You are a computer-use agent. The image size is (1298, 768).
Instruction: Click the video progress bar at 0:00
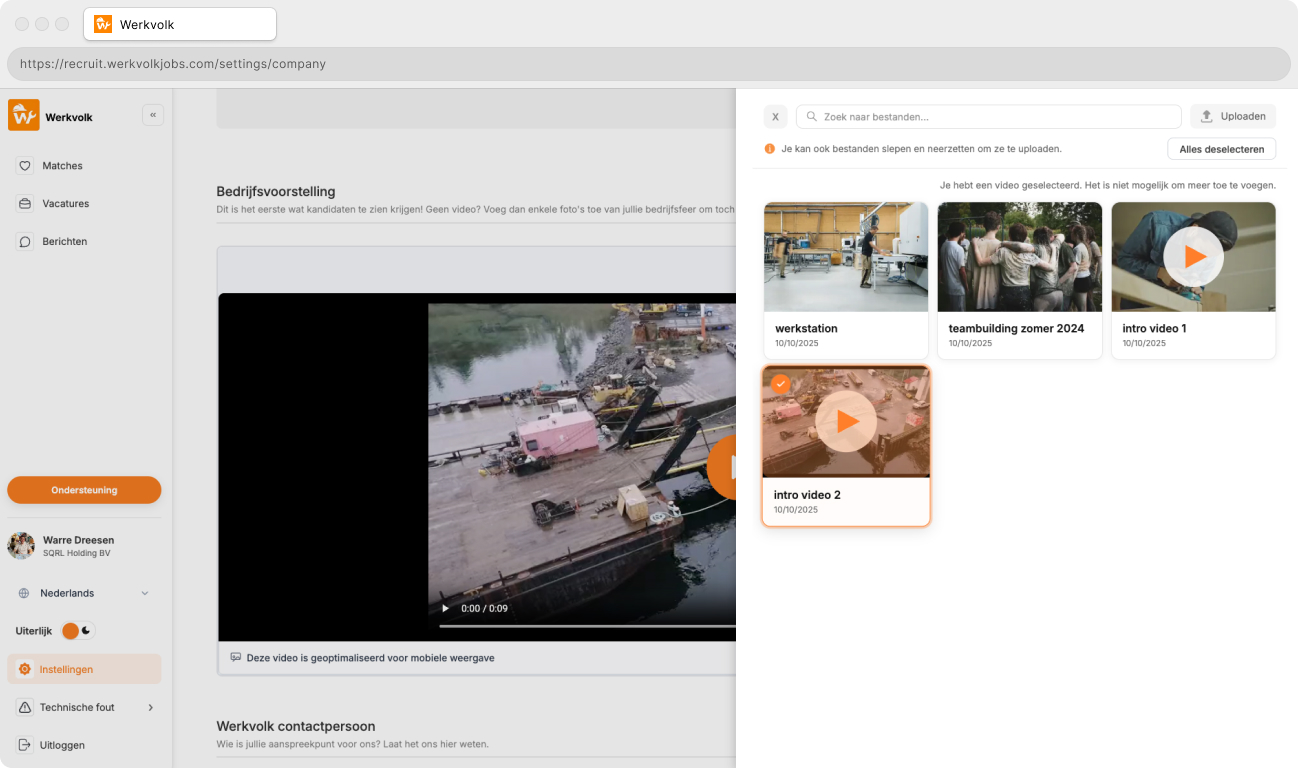pyautogui.click(x=440, y=627)
